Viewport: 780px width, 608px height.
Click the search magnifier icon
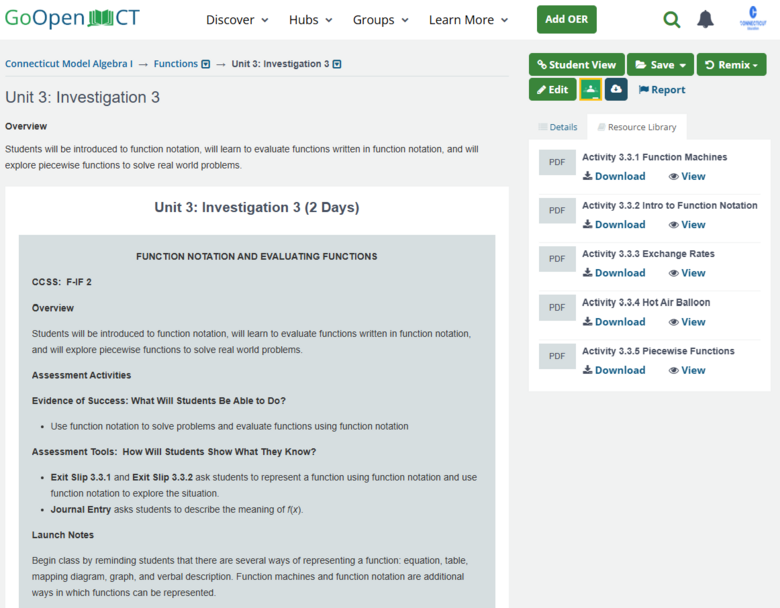tap(672, 20)
